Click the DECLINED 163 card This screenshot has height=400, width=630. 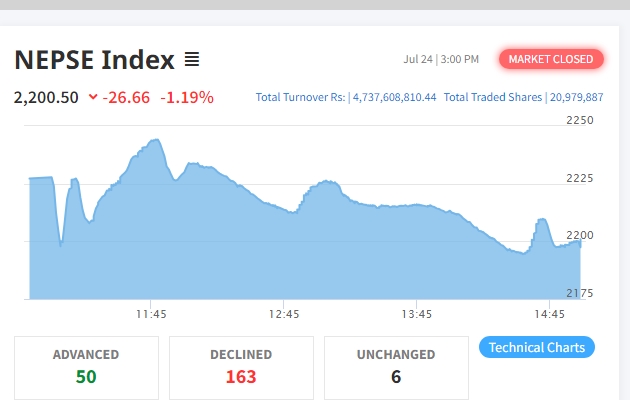241,366
